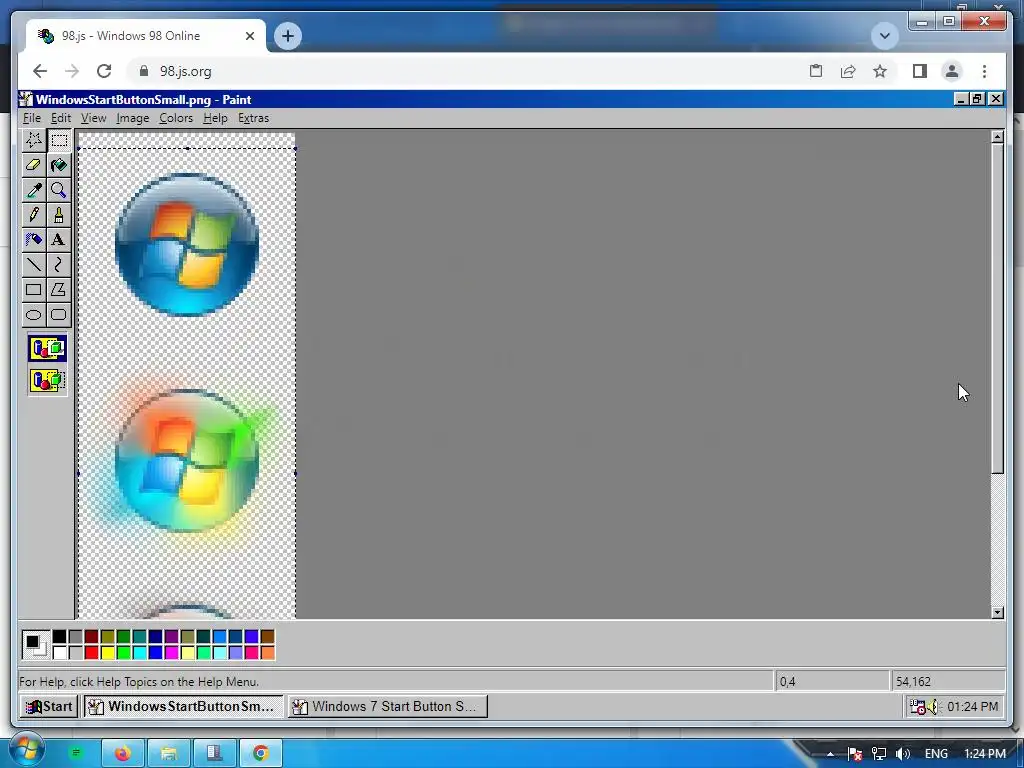
Task: Open the Extras menu
Action: 253,118
